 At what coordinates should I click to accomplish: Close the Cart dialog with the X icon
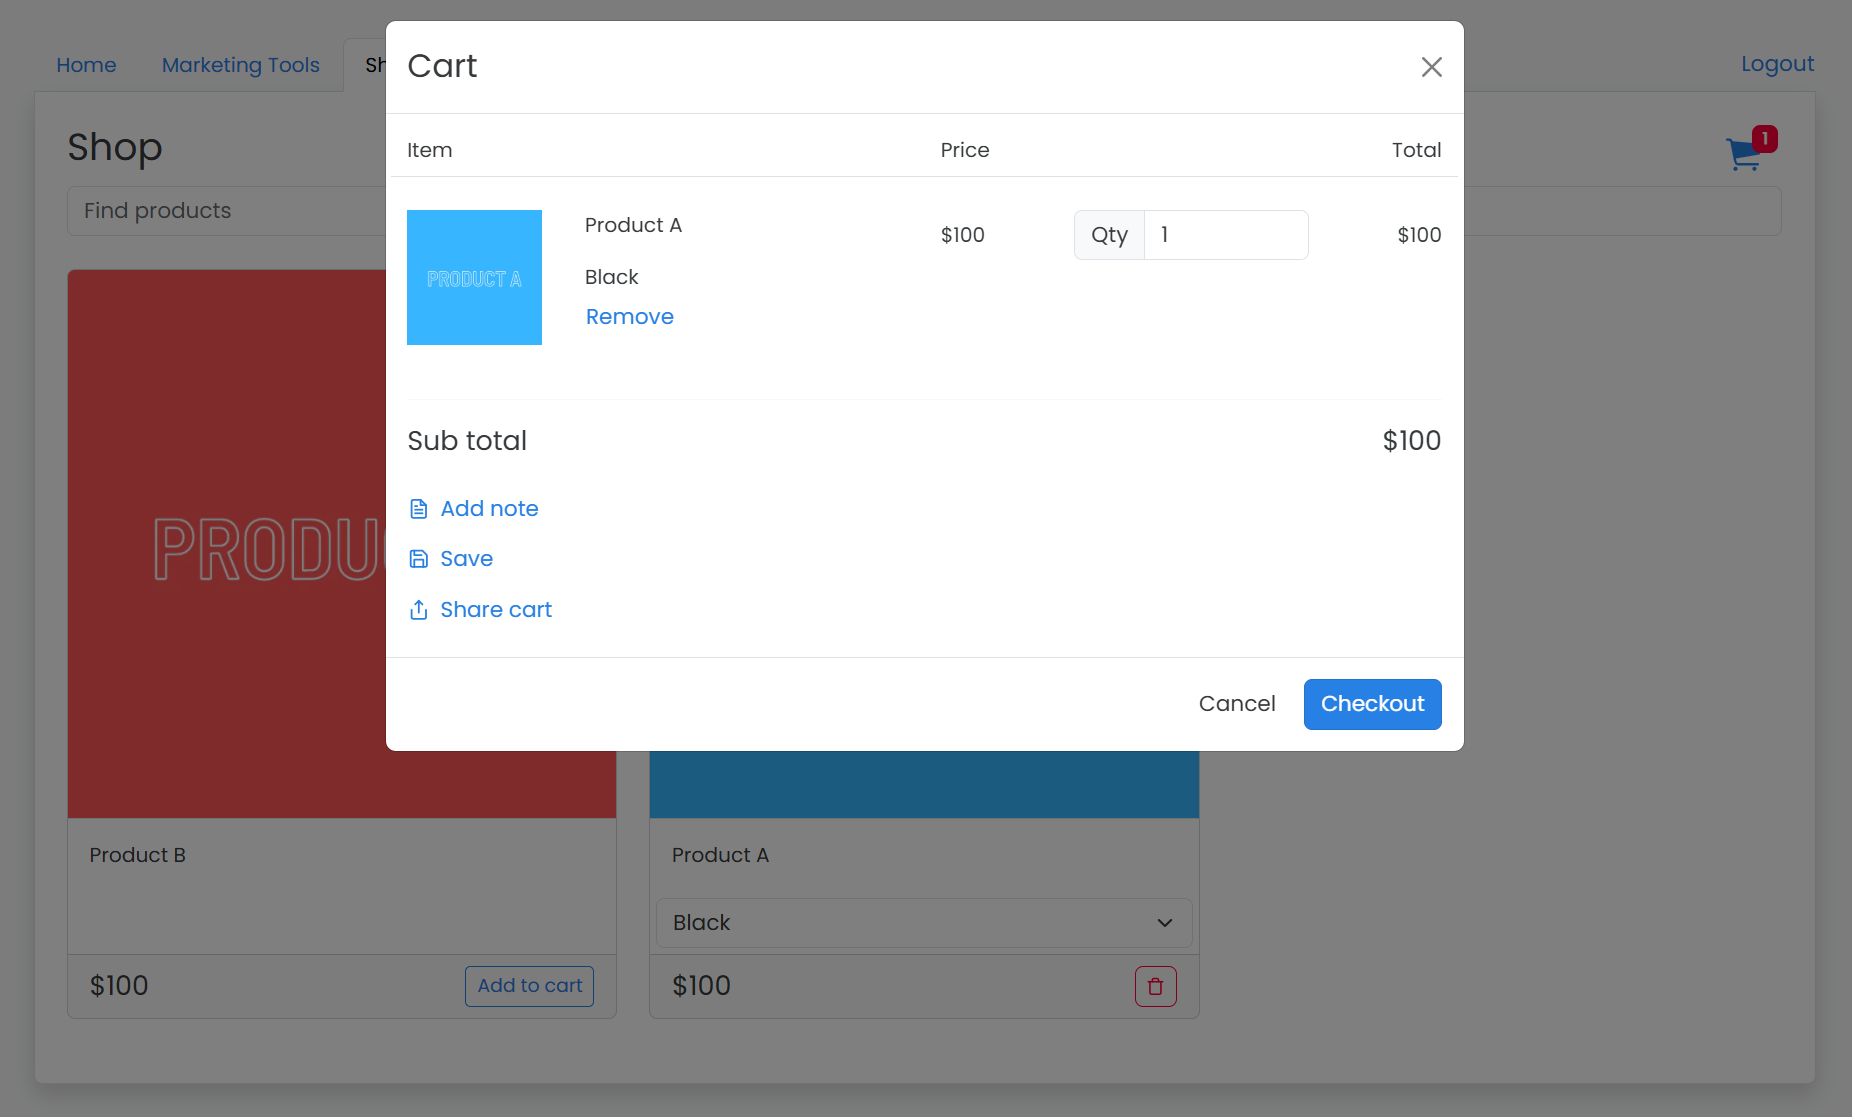point(1431,67)
